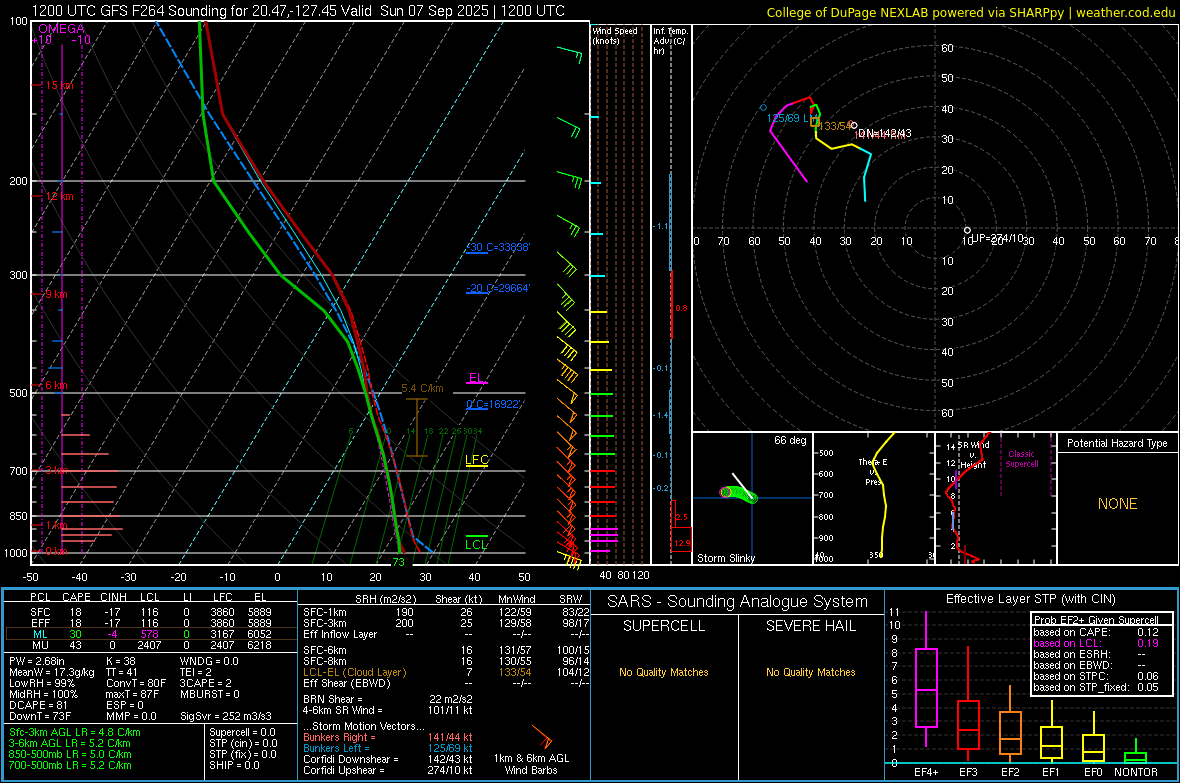Click the Wind Speed (knots) header

pyautogui.click(x=615, y=35)
